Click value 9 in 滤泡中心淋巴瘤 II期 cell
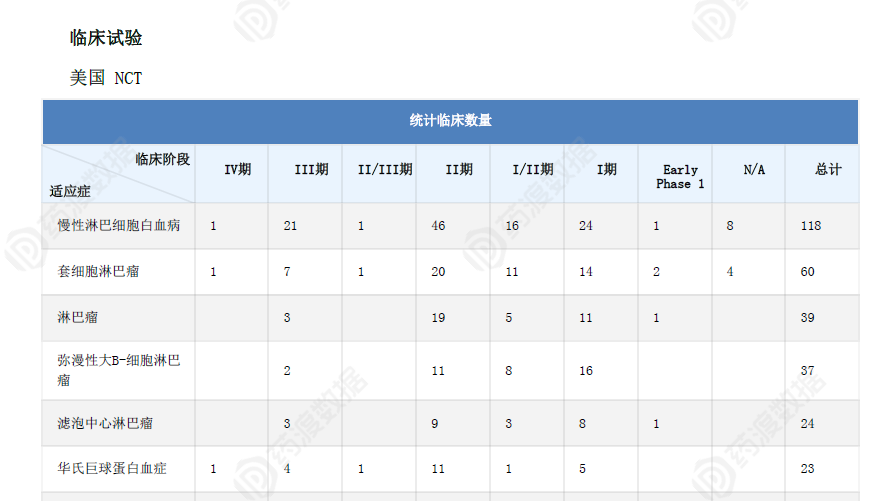Image resolution: width=885 pixels, height=501 pixels. pos(435,424)
